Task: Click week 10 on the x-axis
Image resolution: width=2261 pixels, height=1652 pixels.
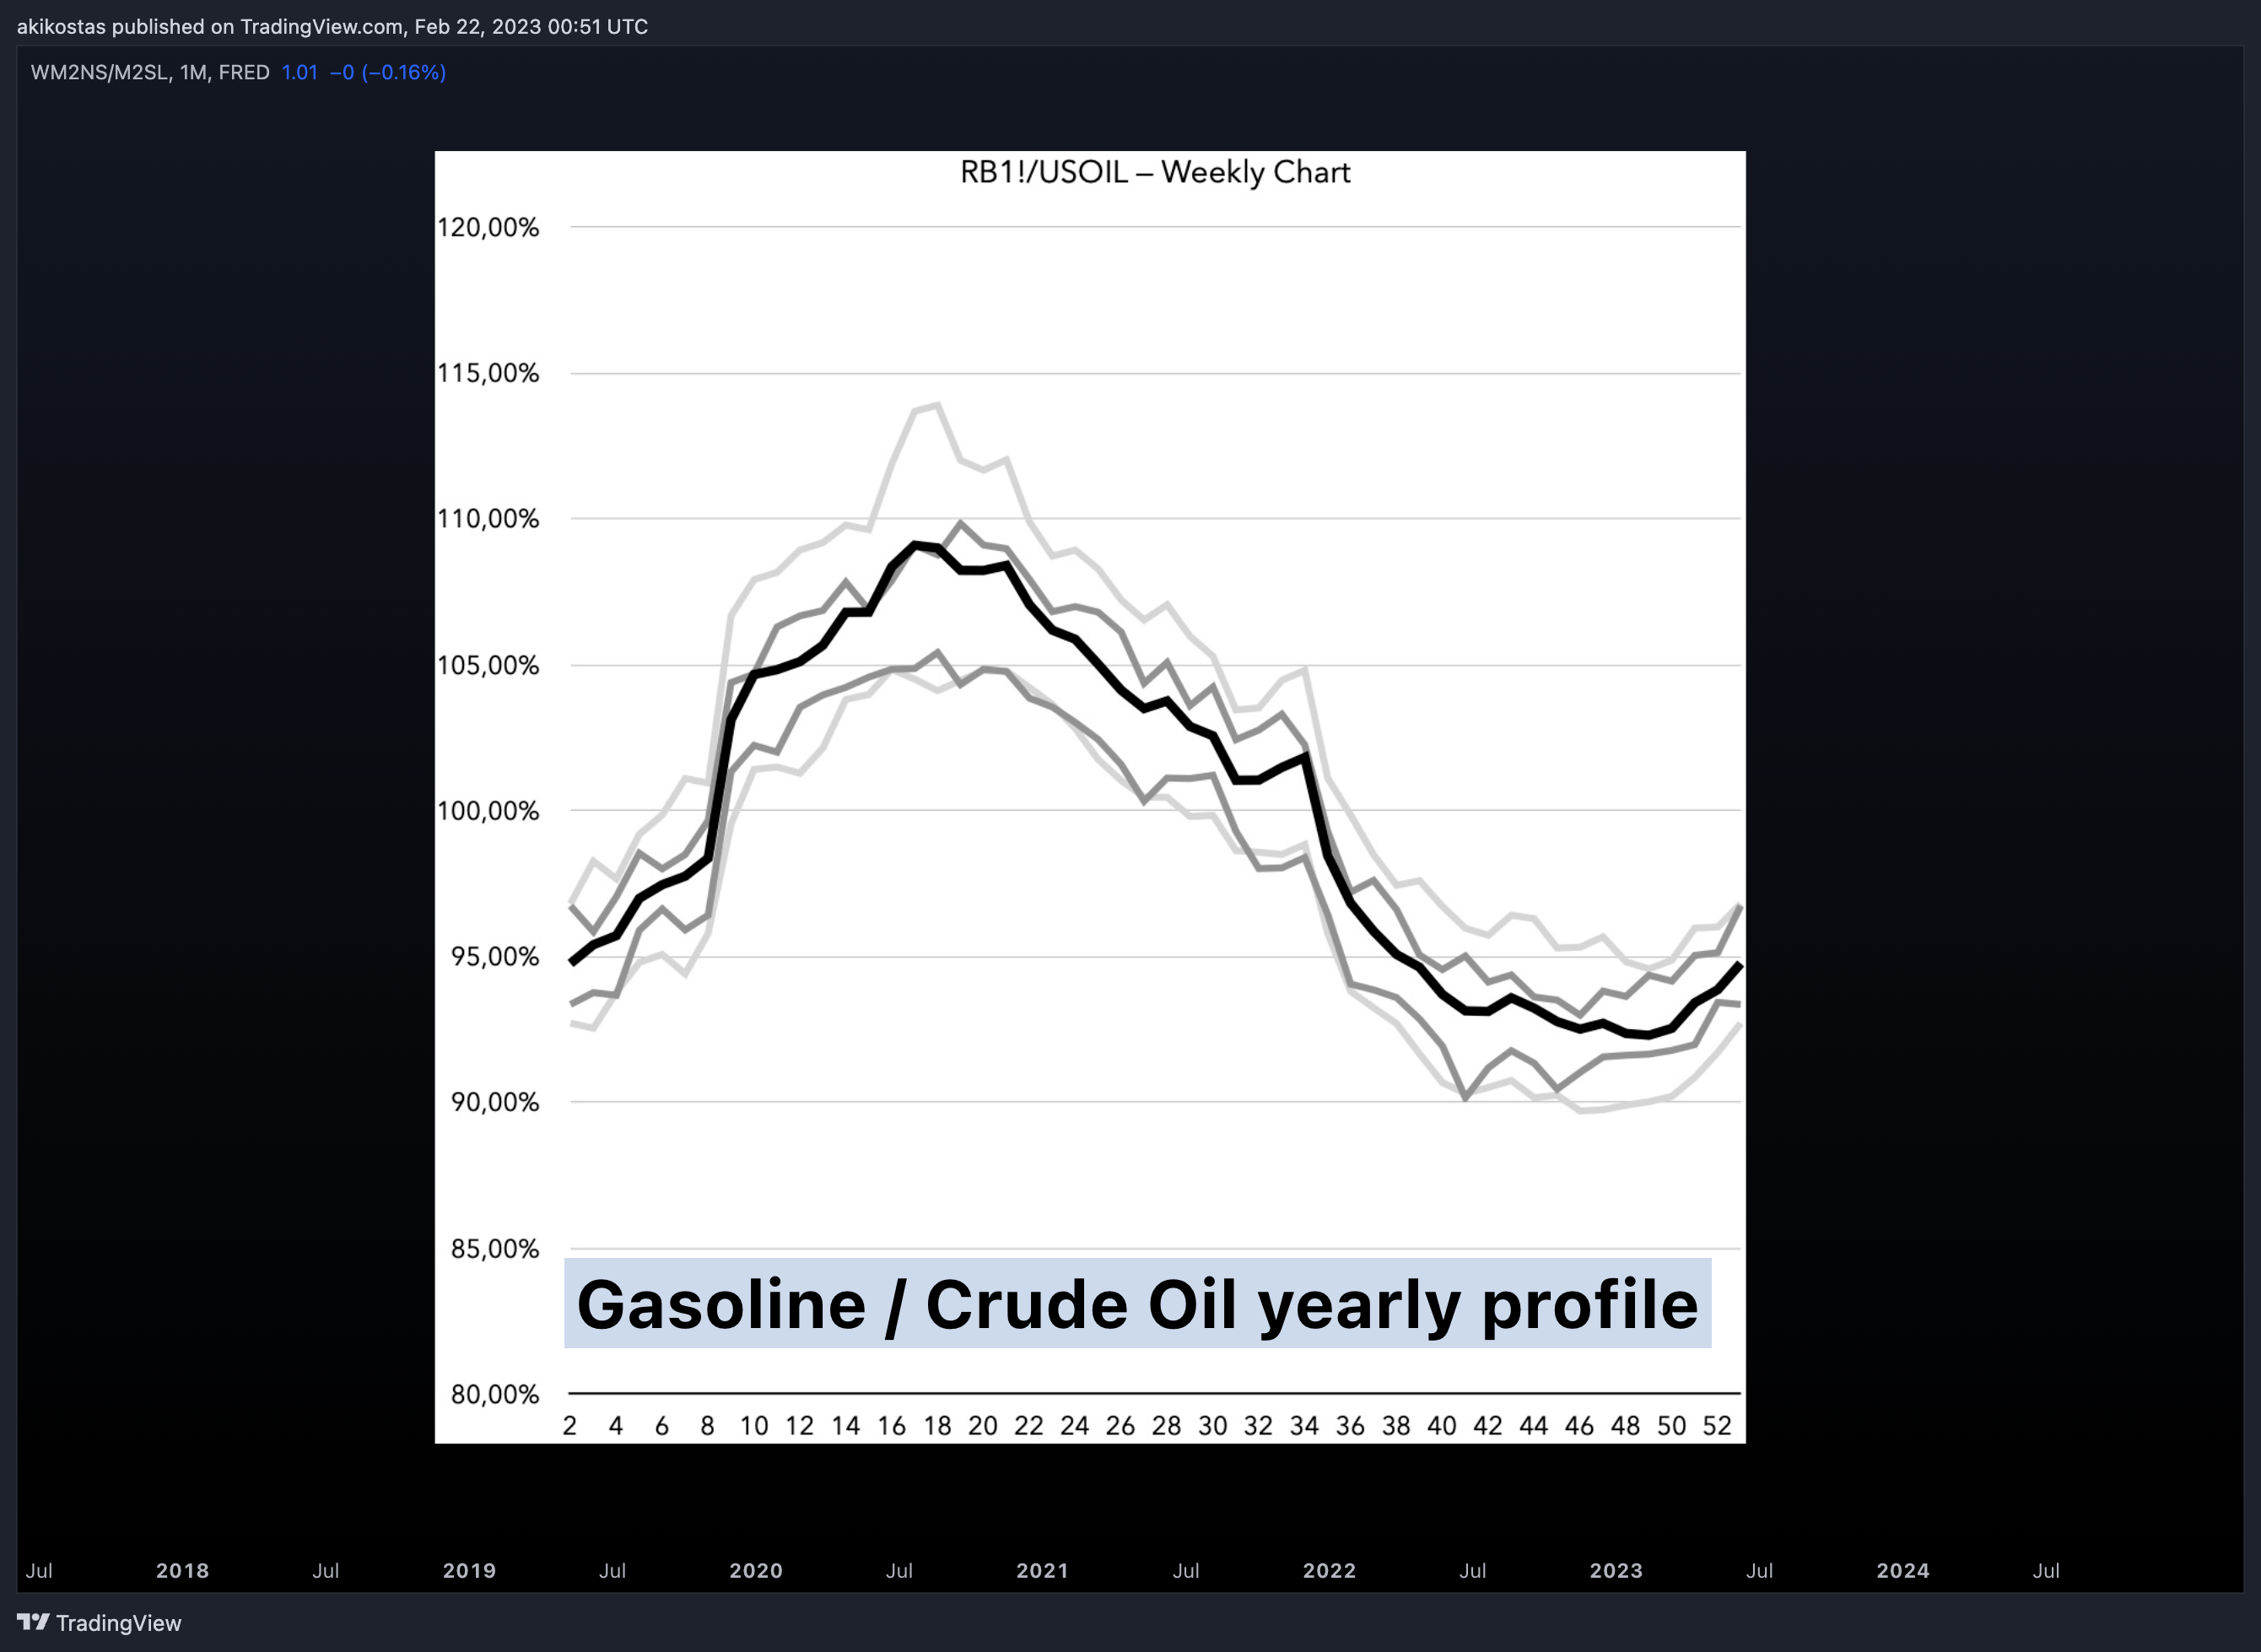Action: pos(754,1426)
